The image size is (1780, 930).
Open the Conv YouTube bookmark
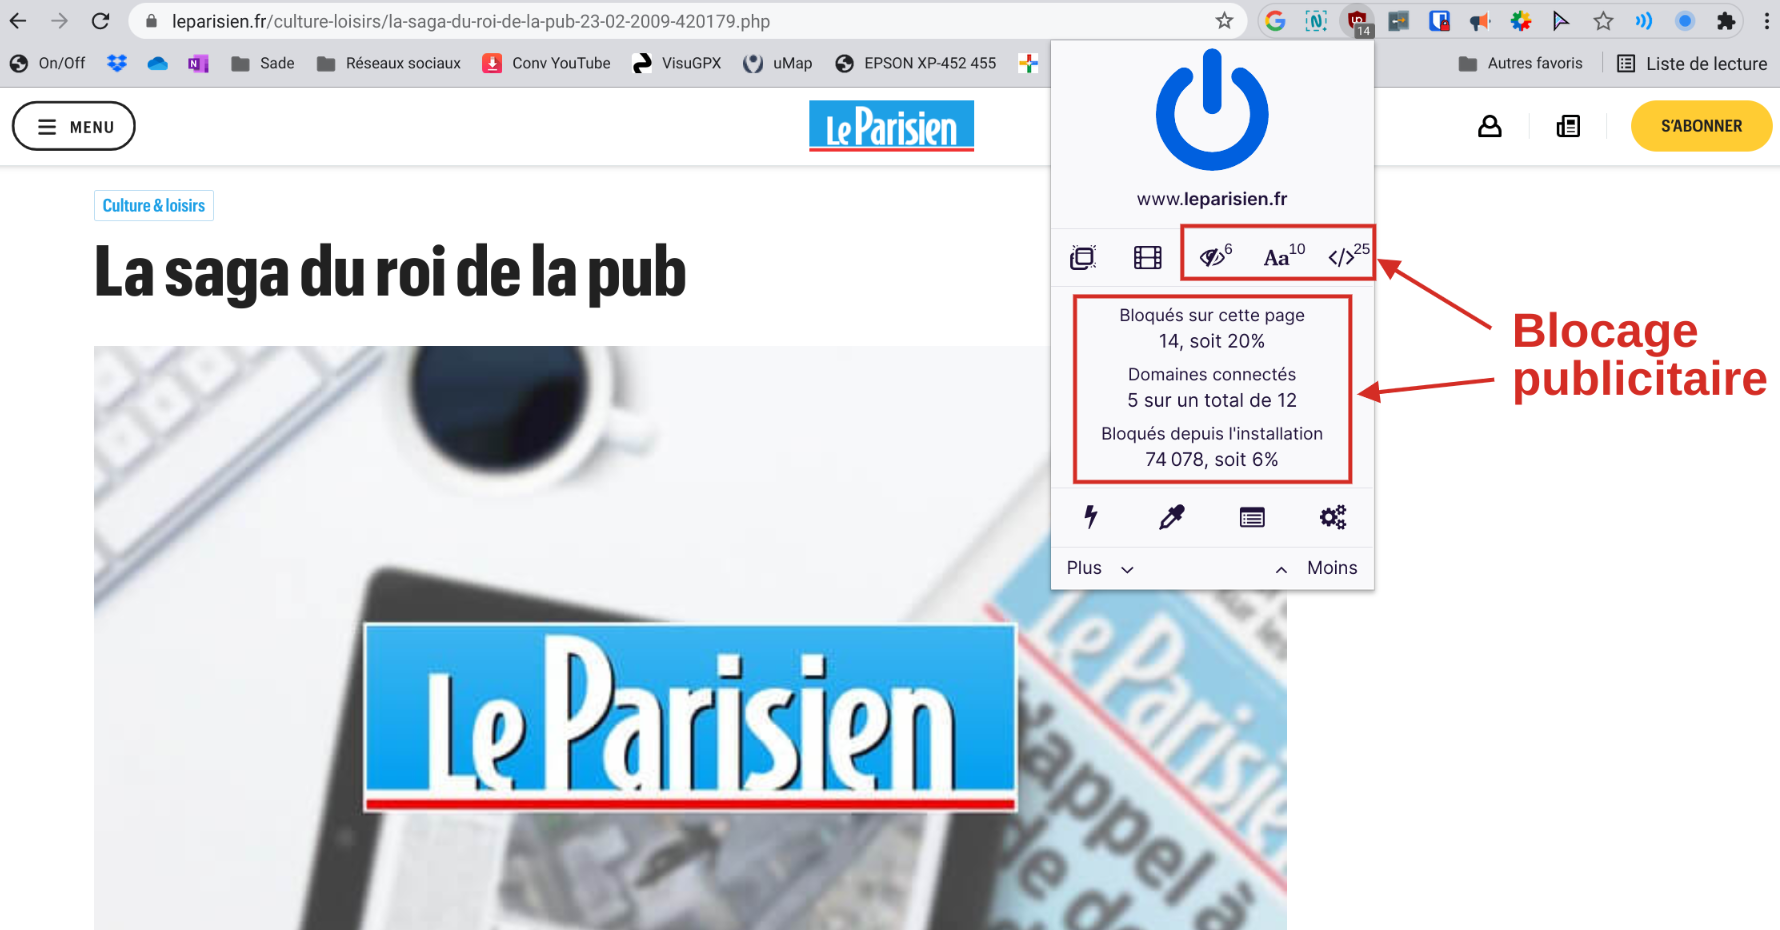point(546,63)
